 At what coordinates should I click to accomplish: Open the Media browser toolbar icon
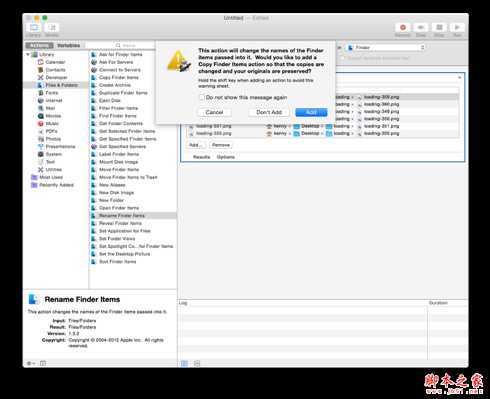(52, 27)
